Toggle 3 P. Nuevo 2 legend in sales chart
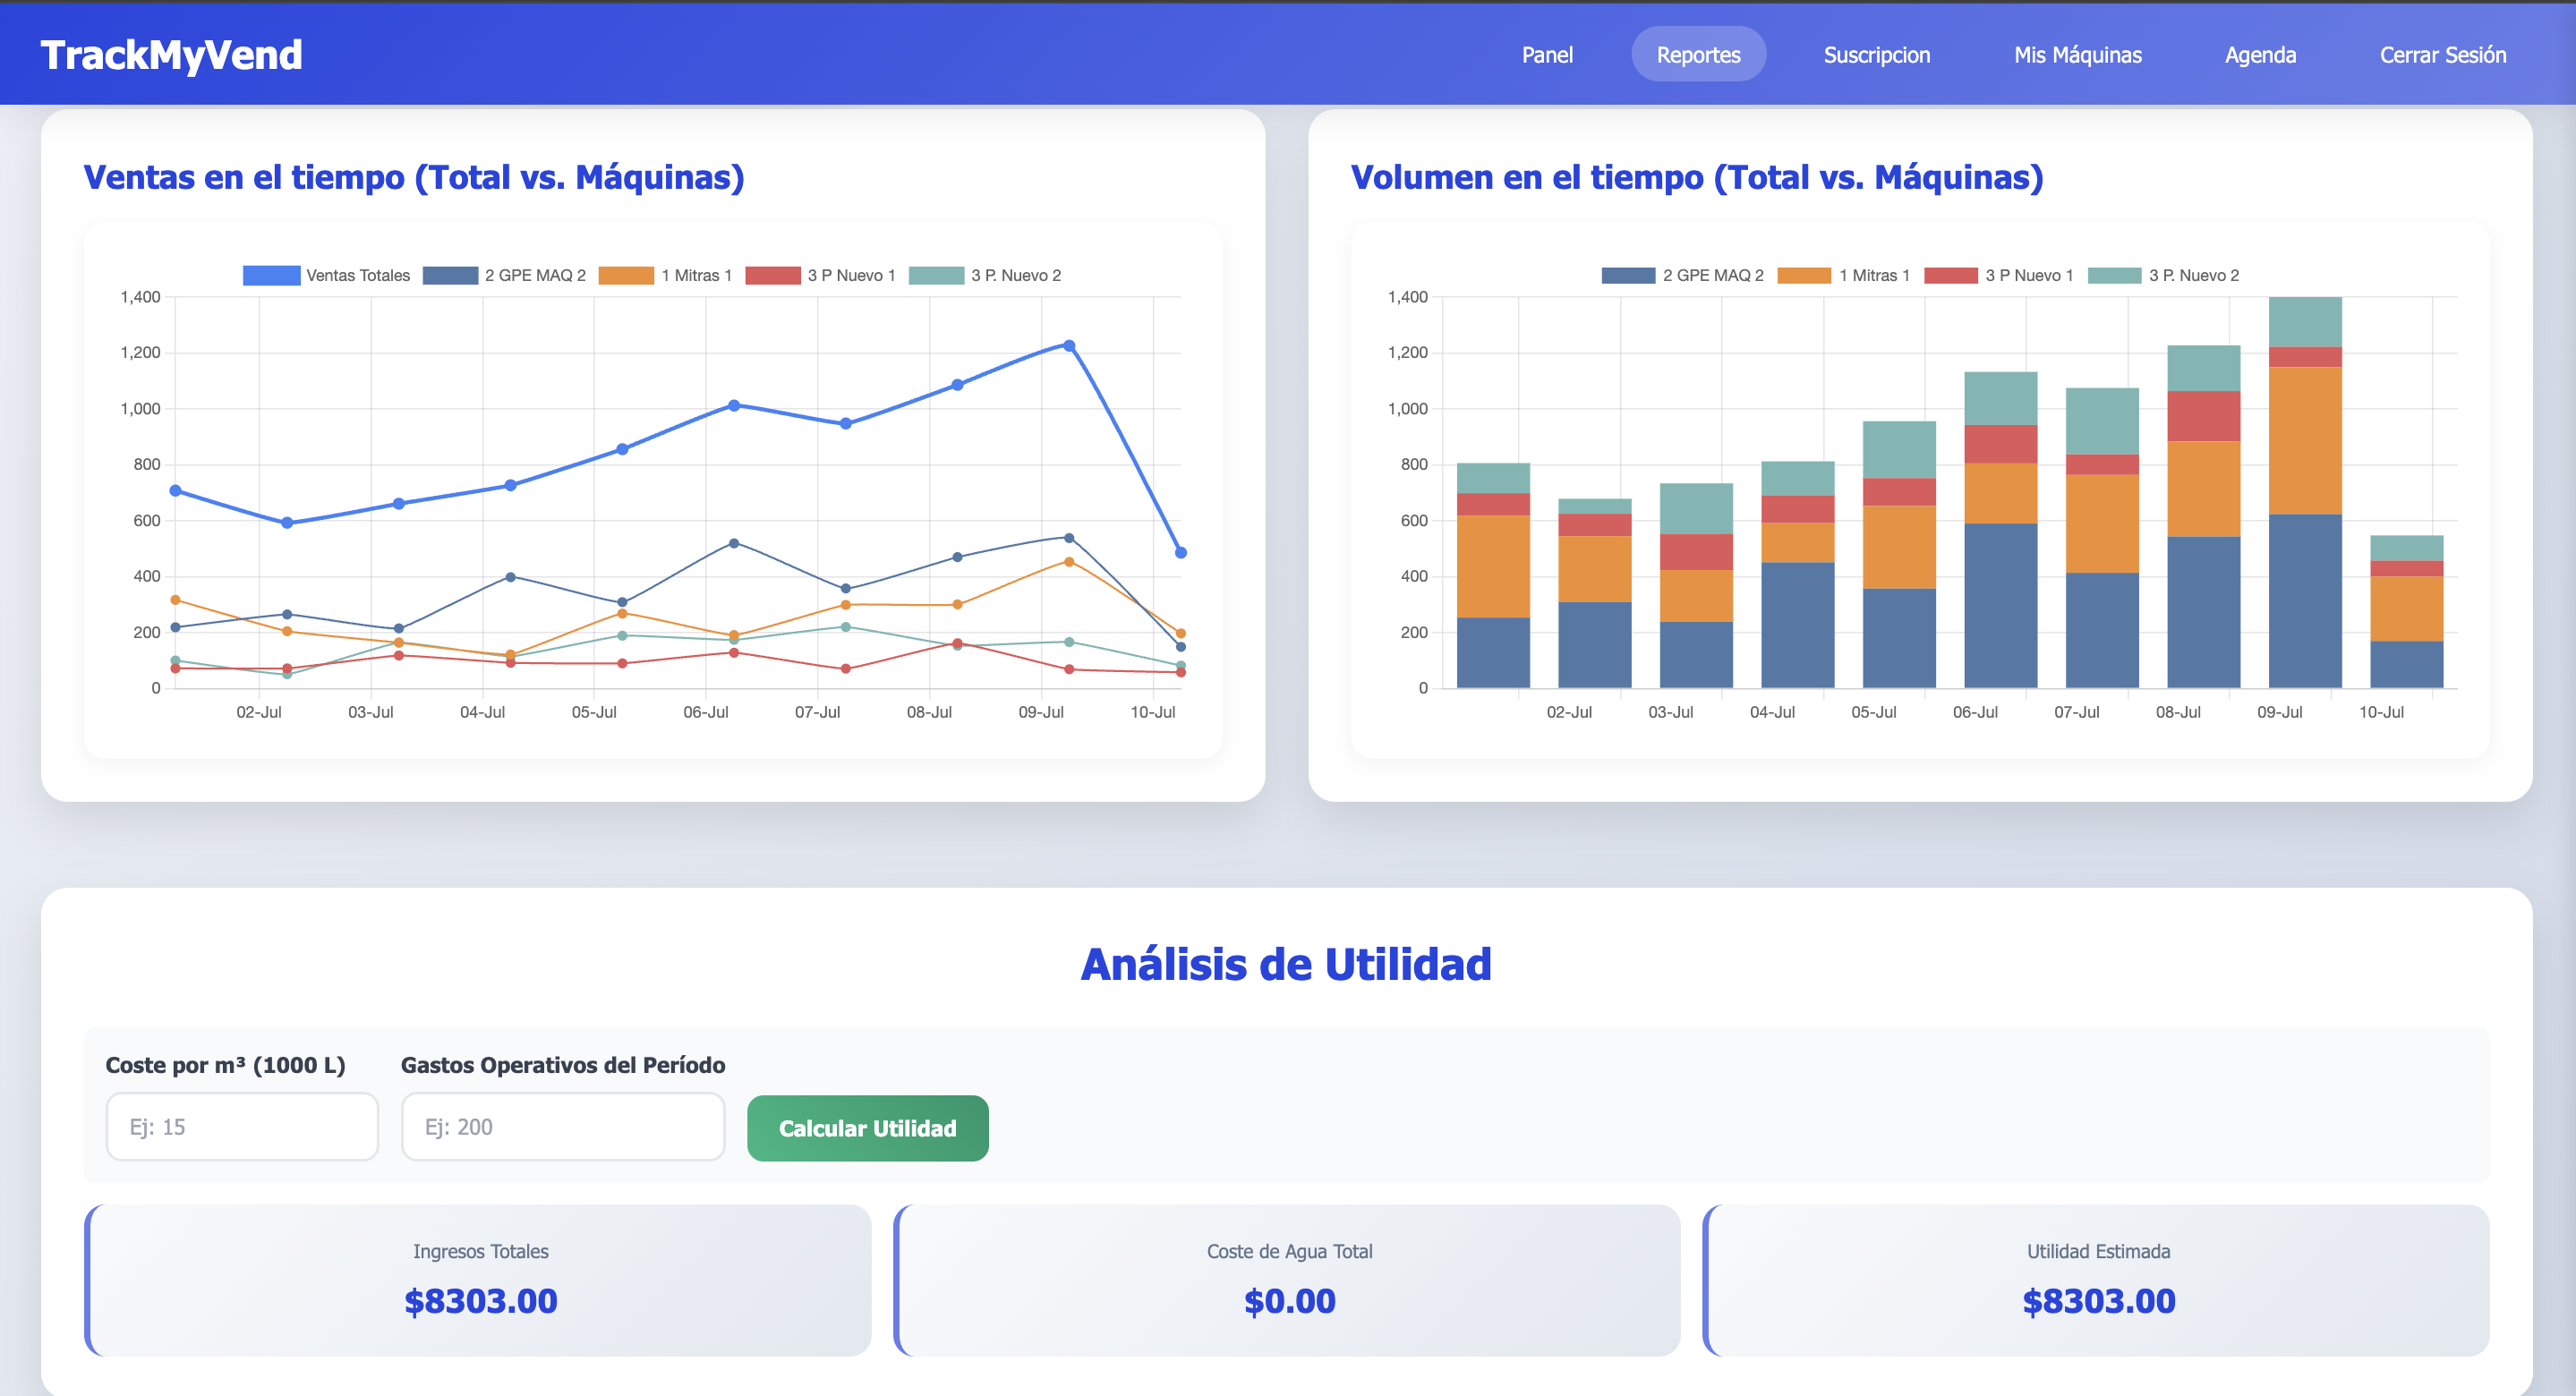The image size is (2576, 1396). (x=985, y=275)
